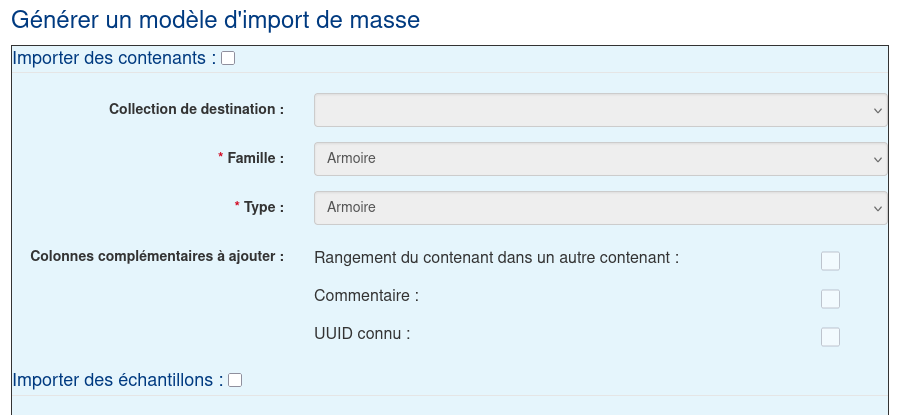Expand the Famille dropdown showing Armoire
The image size is (900, 415).
[x=600, y=159]
